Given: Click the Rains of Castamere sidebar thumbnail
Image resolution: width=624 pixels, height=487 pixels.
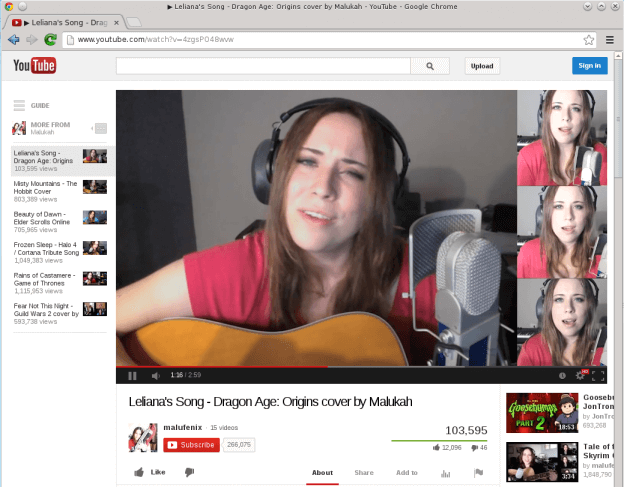Looking at the screenshot, I should pos(95,279).
